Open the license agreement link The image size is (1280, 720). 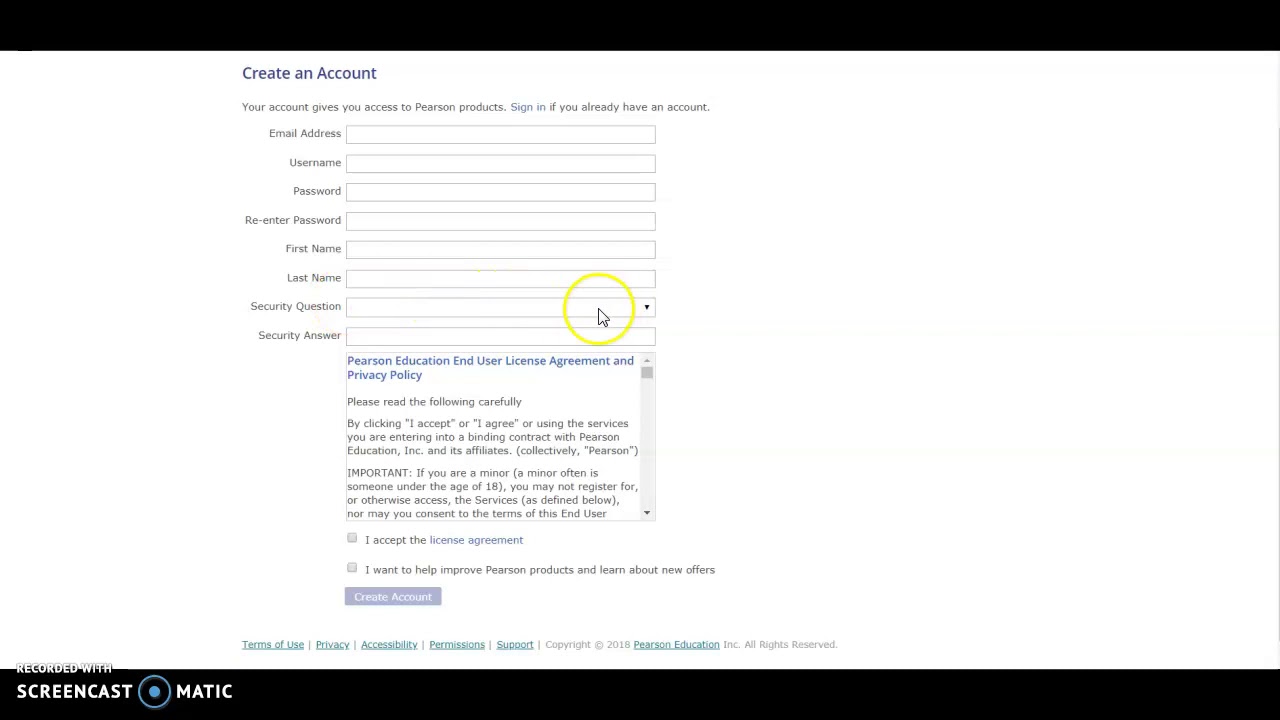(476, 540)
